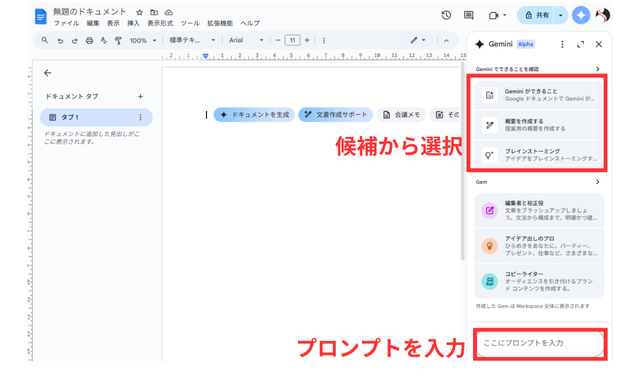Open the 編集者と校正役 Gem

[539, 211]
